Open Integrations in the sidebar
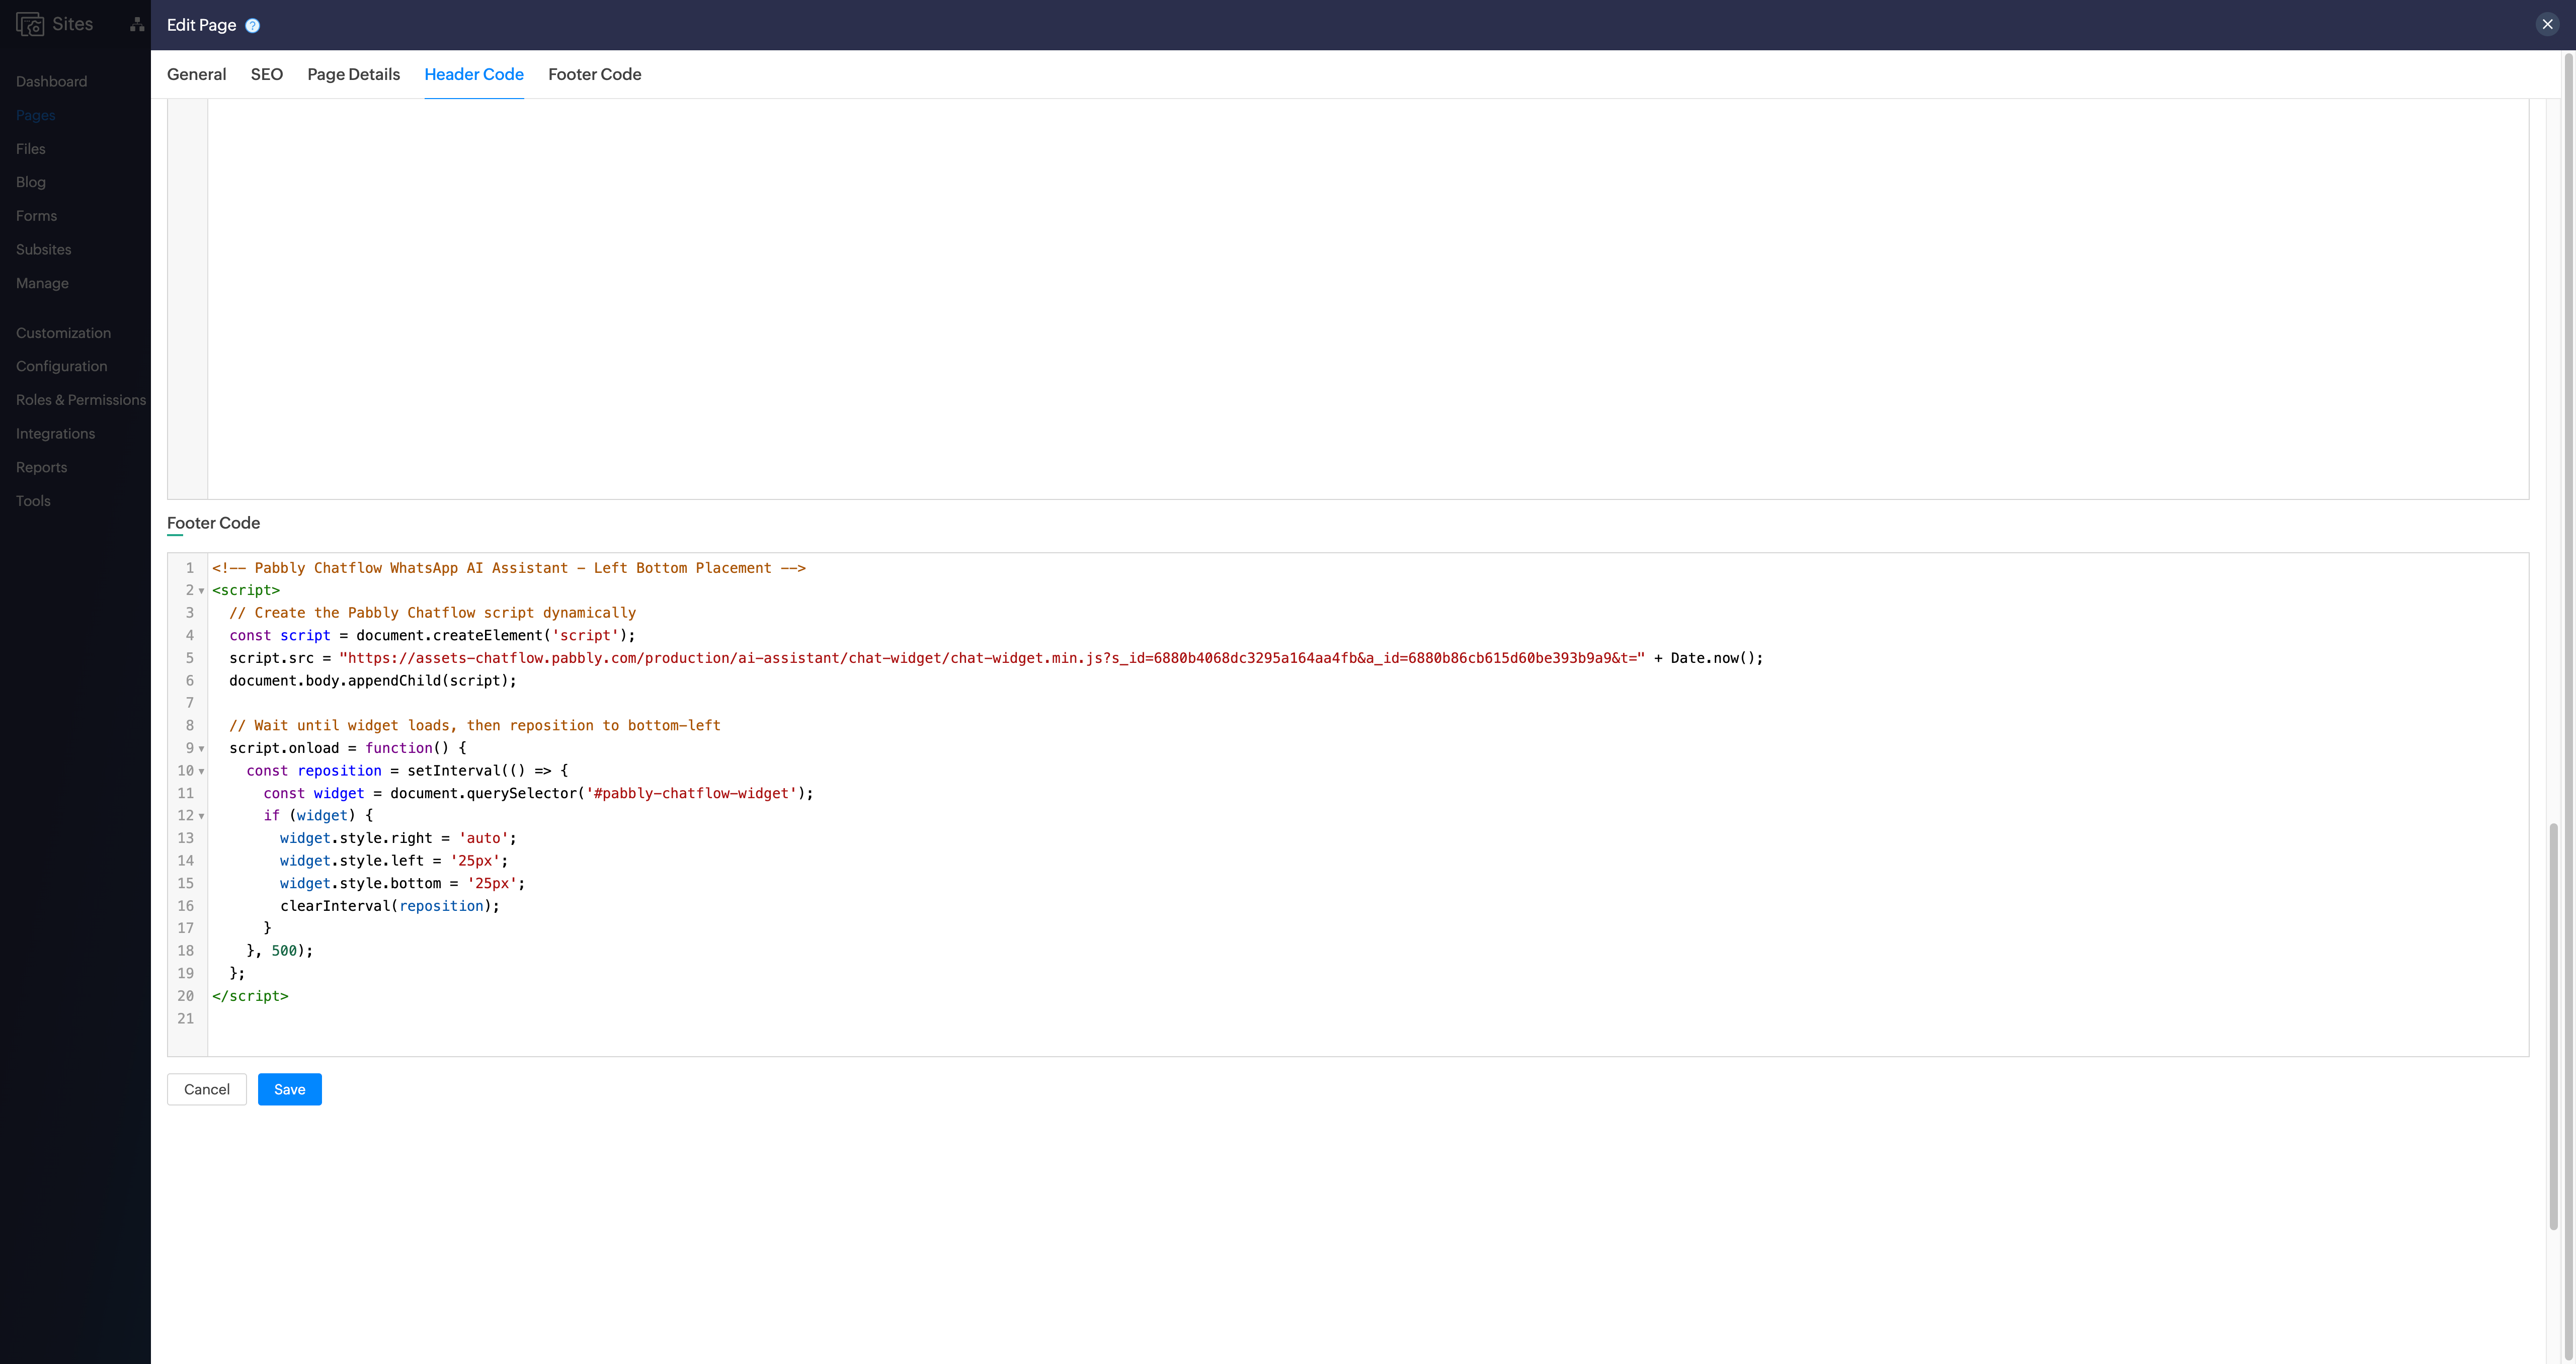The width and height of the screenshot is (2576, 1364). (55, 433)
